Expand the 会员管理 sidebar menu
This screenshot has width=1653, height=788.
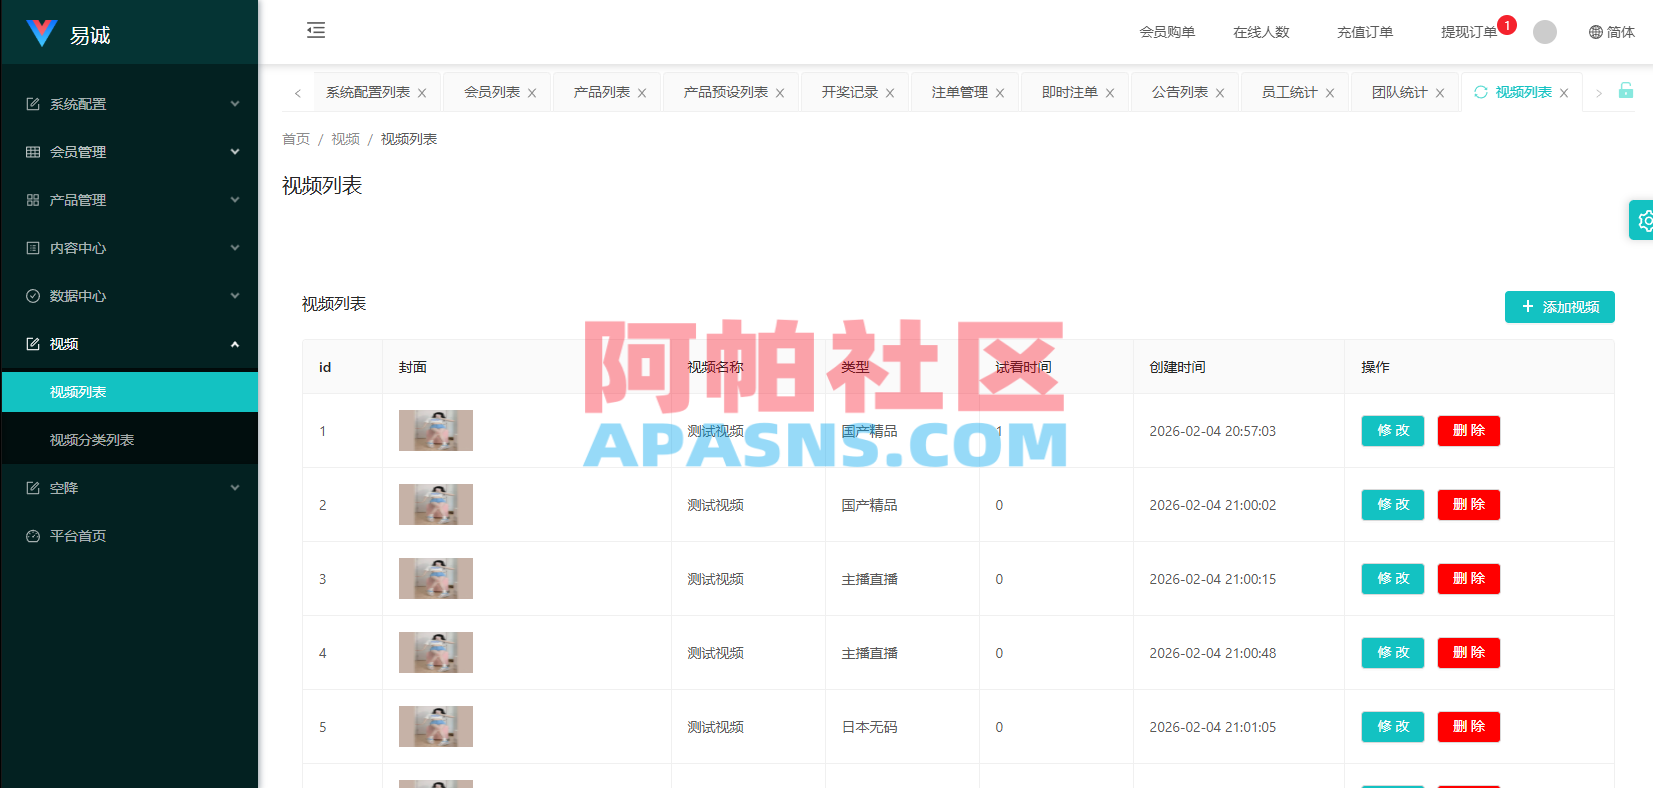click(x=130, y=152)
